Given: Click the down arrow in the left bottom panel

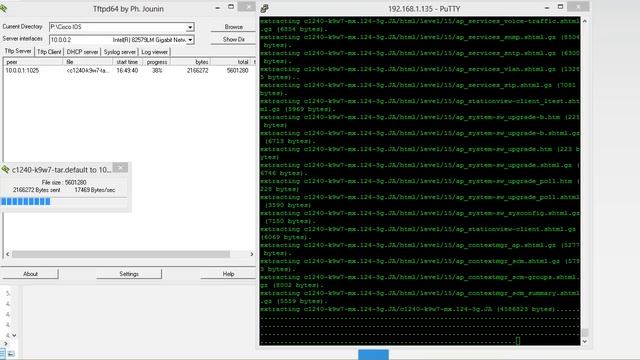Looking at the screenshot, I should pos(14,335).
